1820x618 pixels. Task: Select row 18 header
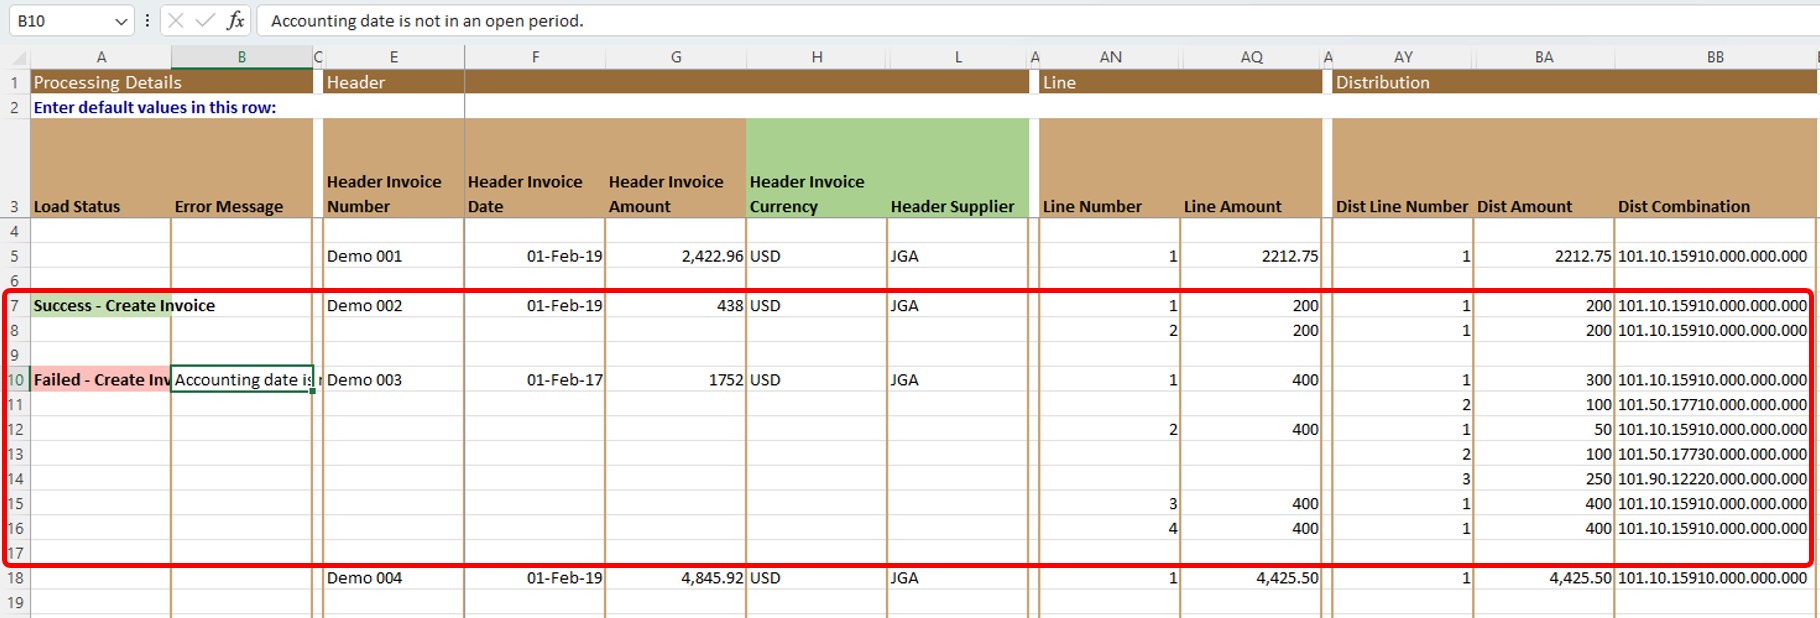14,578
